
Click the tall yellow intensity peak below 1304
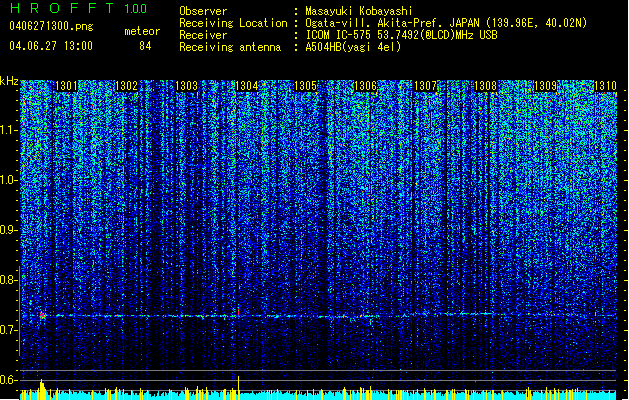[239, 387]
